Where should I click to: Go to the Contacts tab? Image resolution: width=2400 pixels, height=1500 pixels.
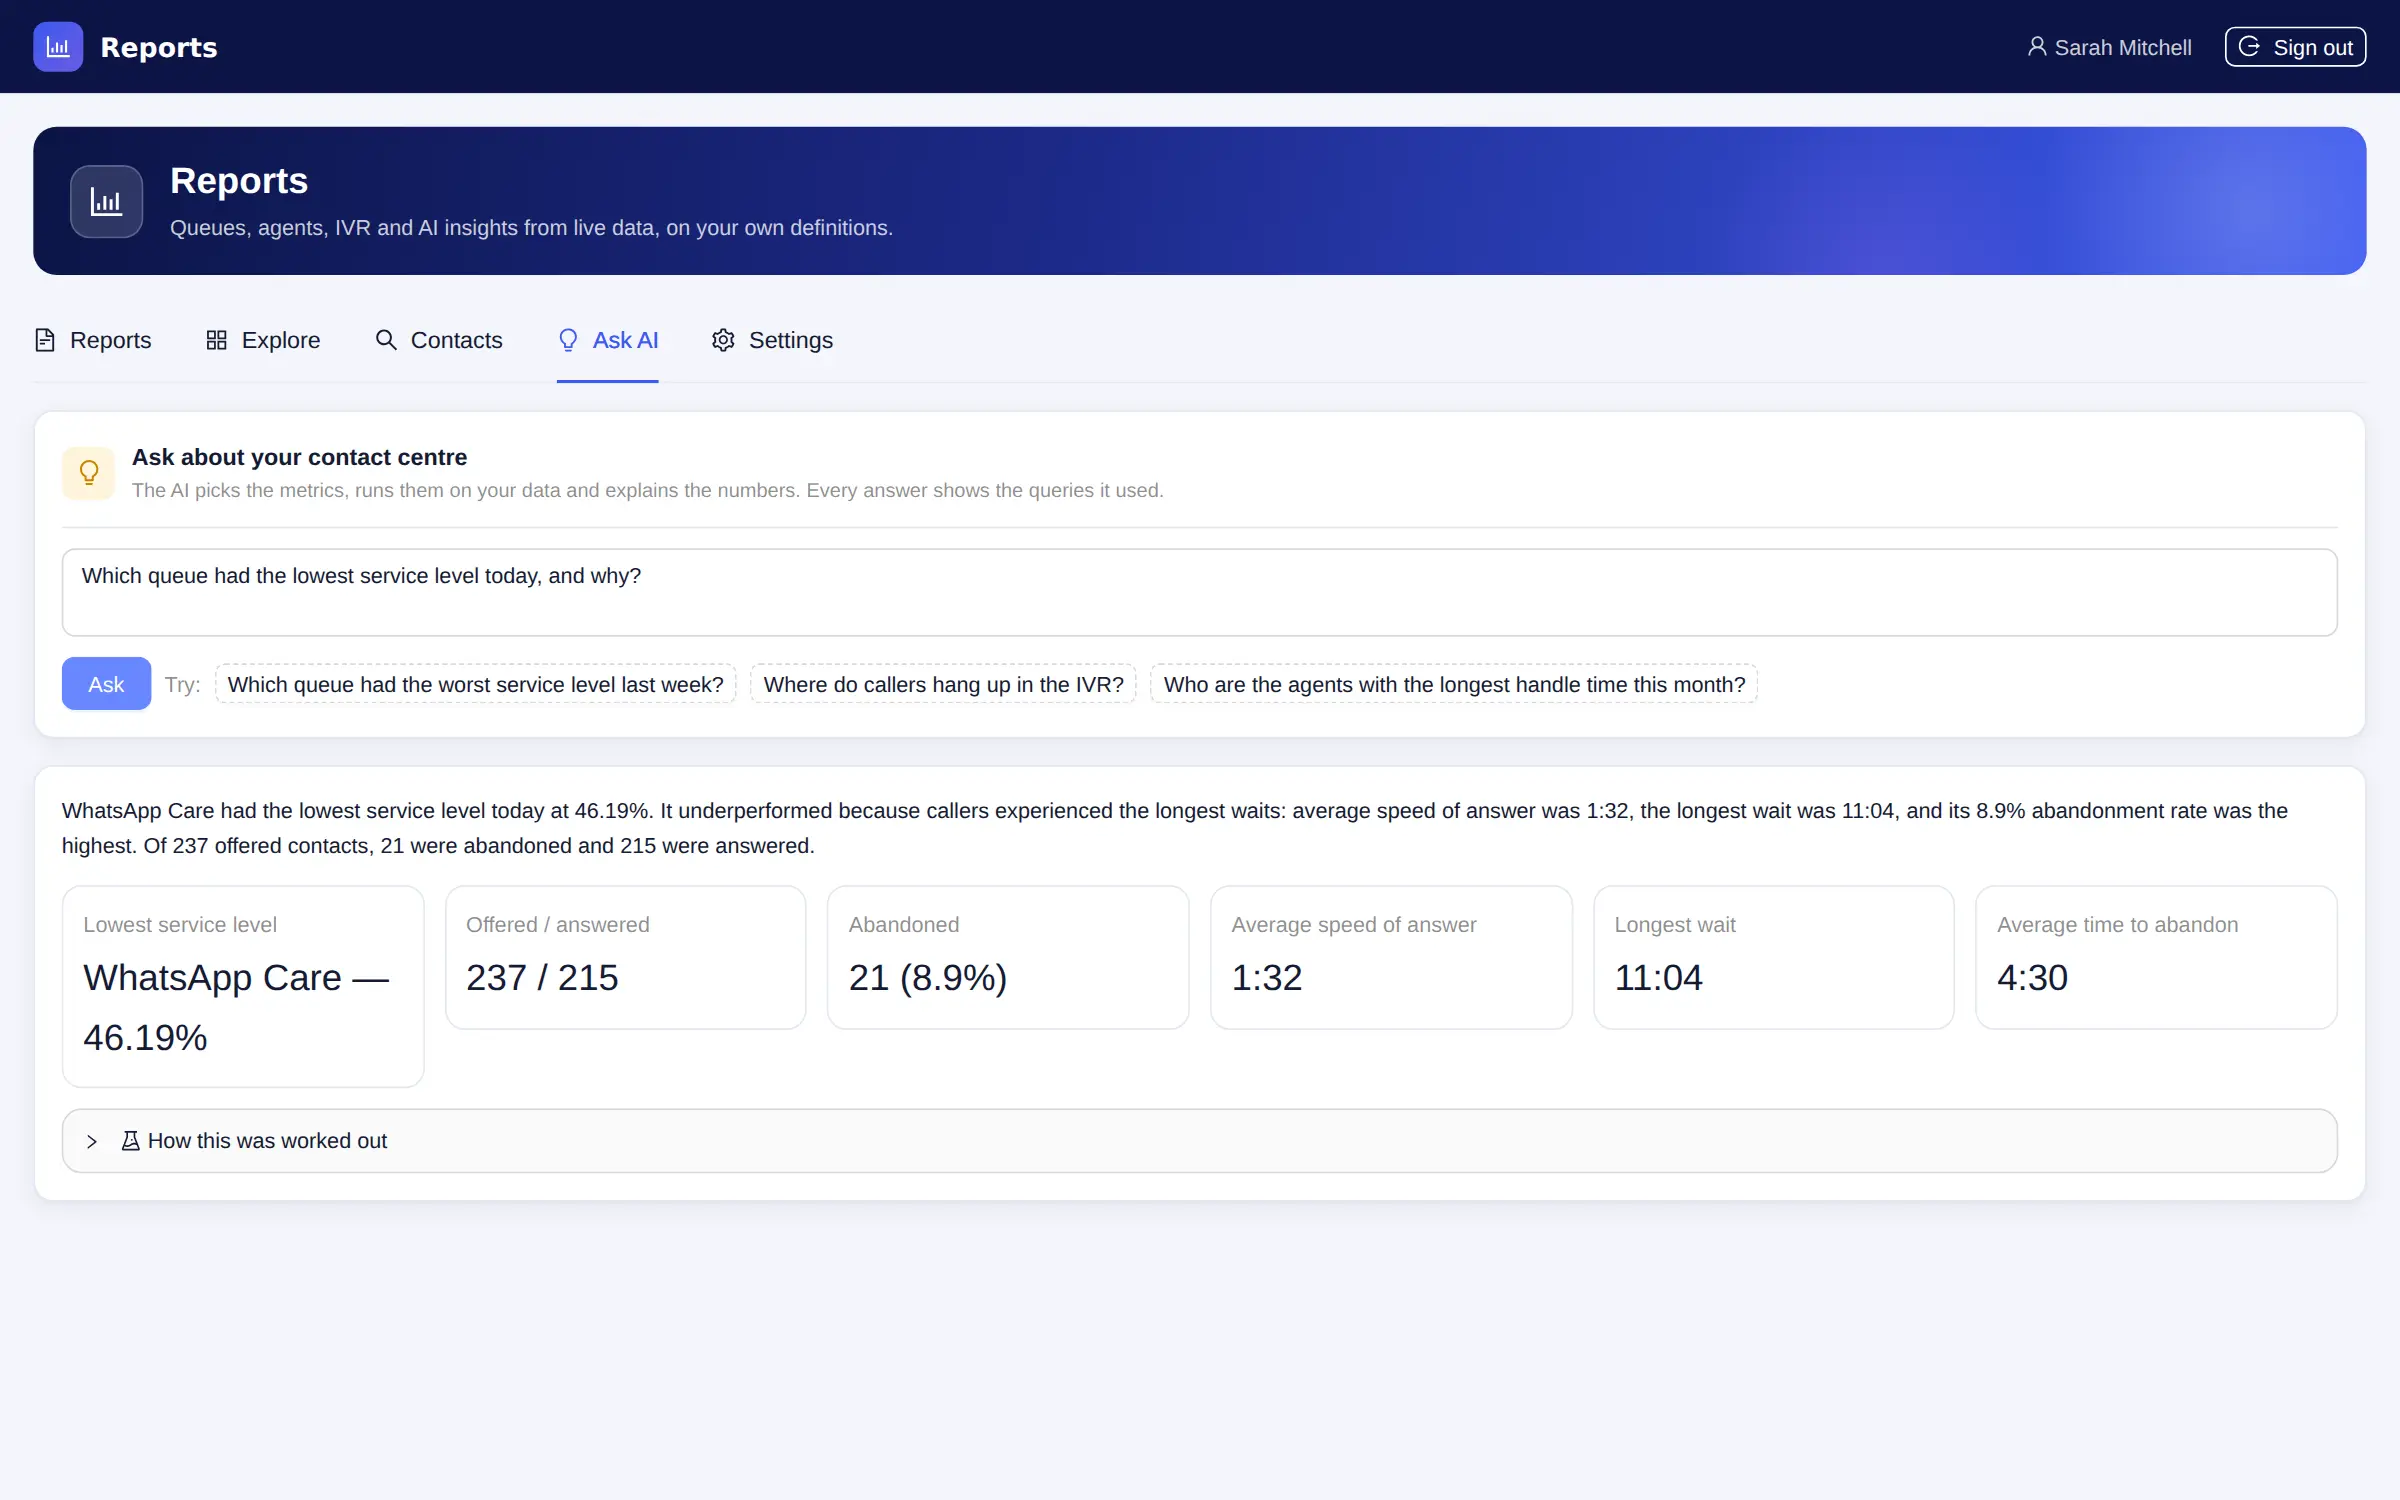[439, 340]
